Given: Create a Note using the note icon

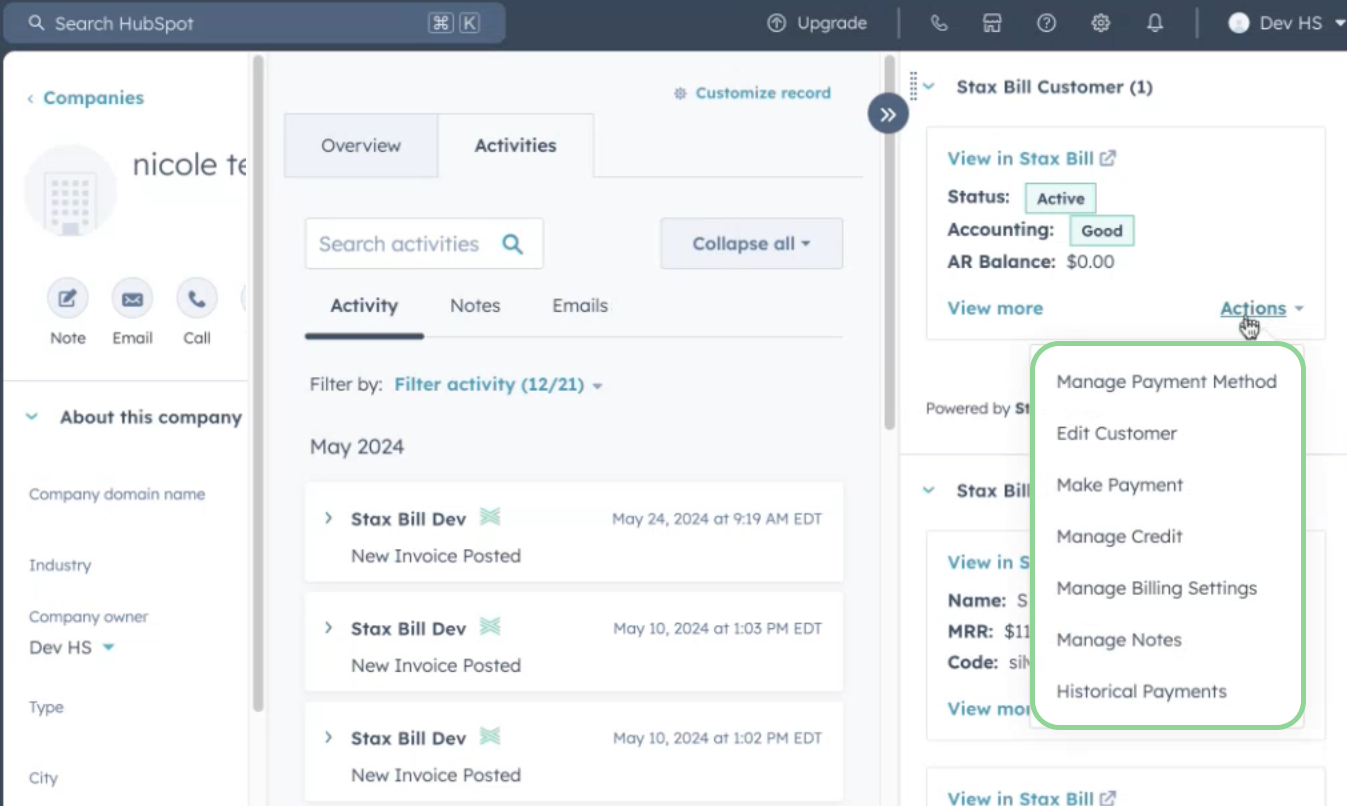Looking at the screenshot, I should [x=68, y=298].
